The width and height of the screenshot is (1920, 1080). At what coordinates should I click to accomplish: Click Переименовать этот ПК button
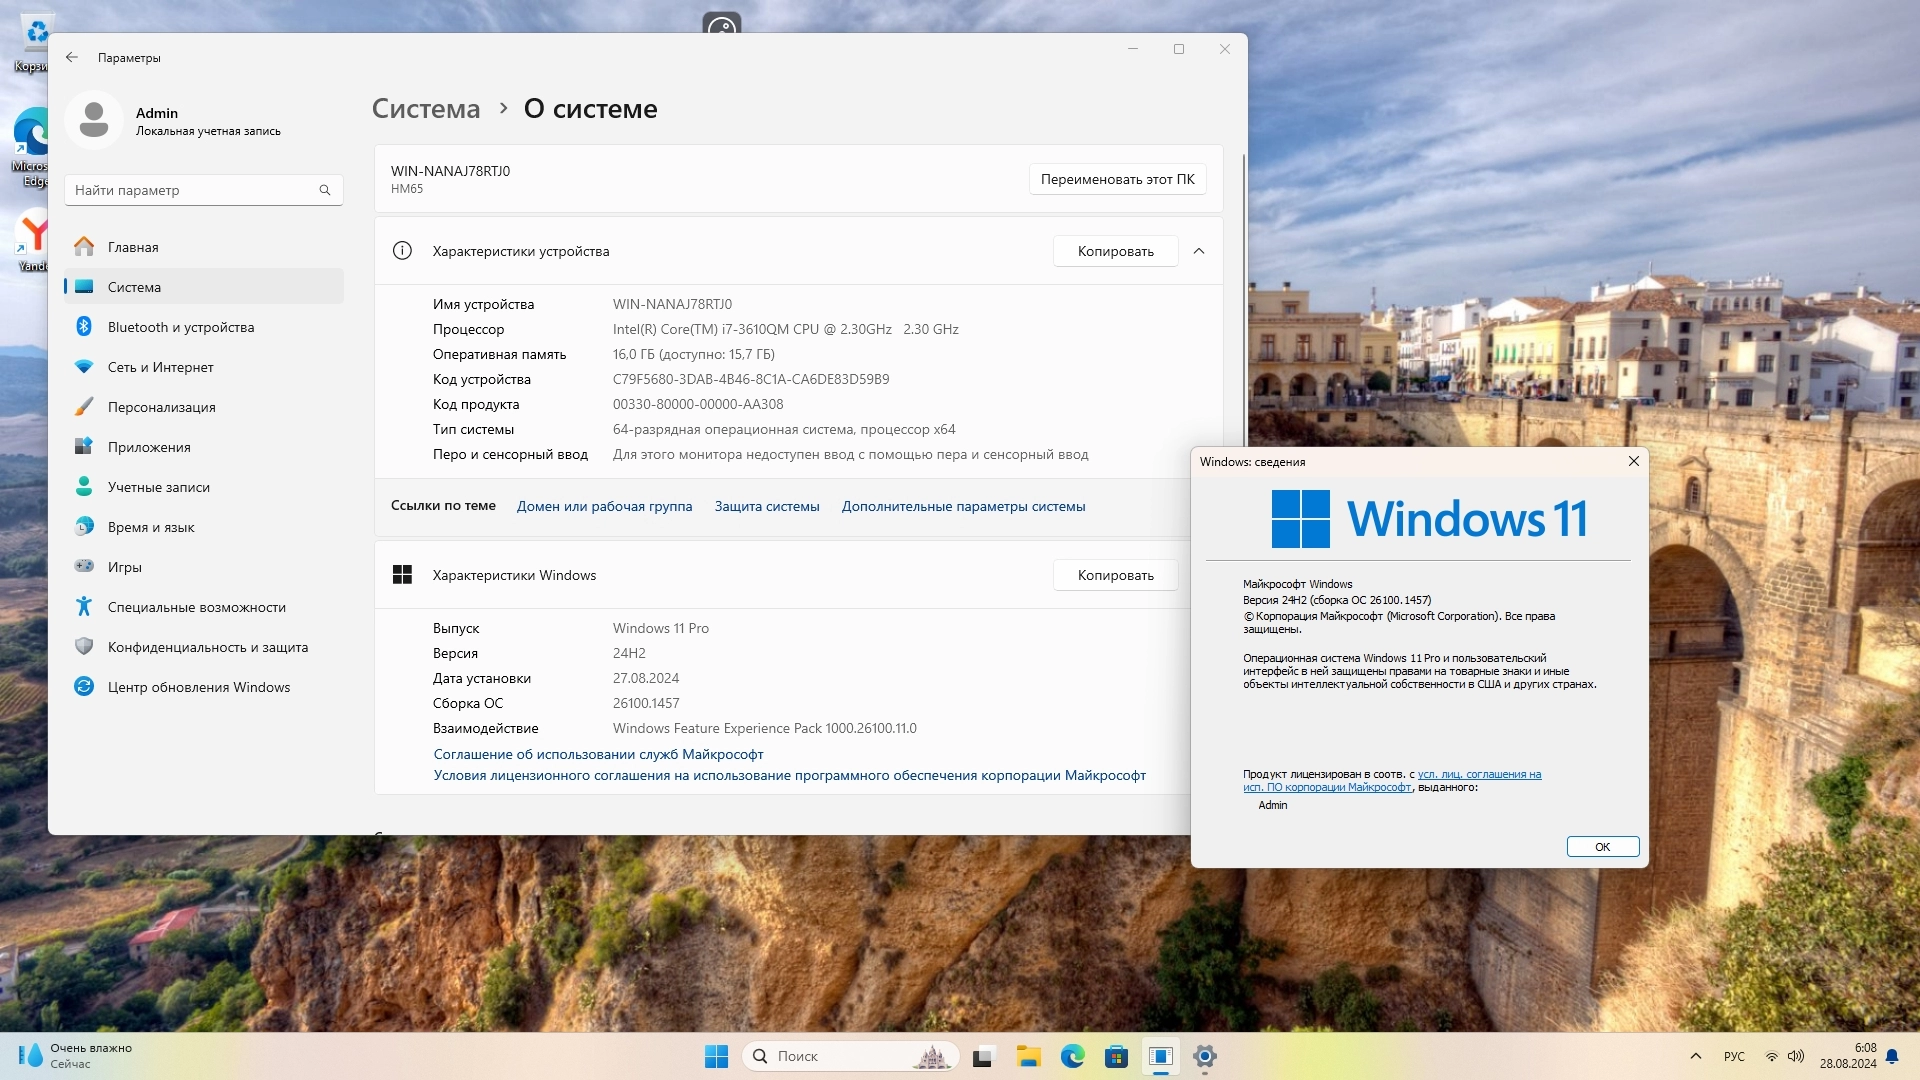click(1117, 179)
